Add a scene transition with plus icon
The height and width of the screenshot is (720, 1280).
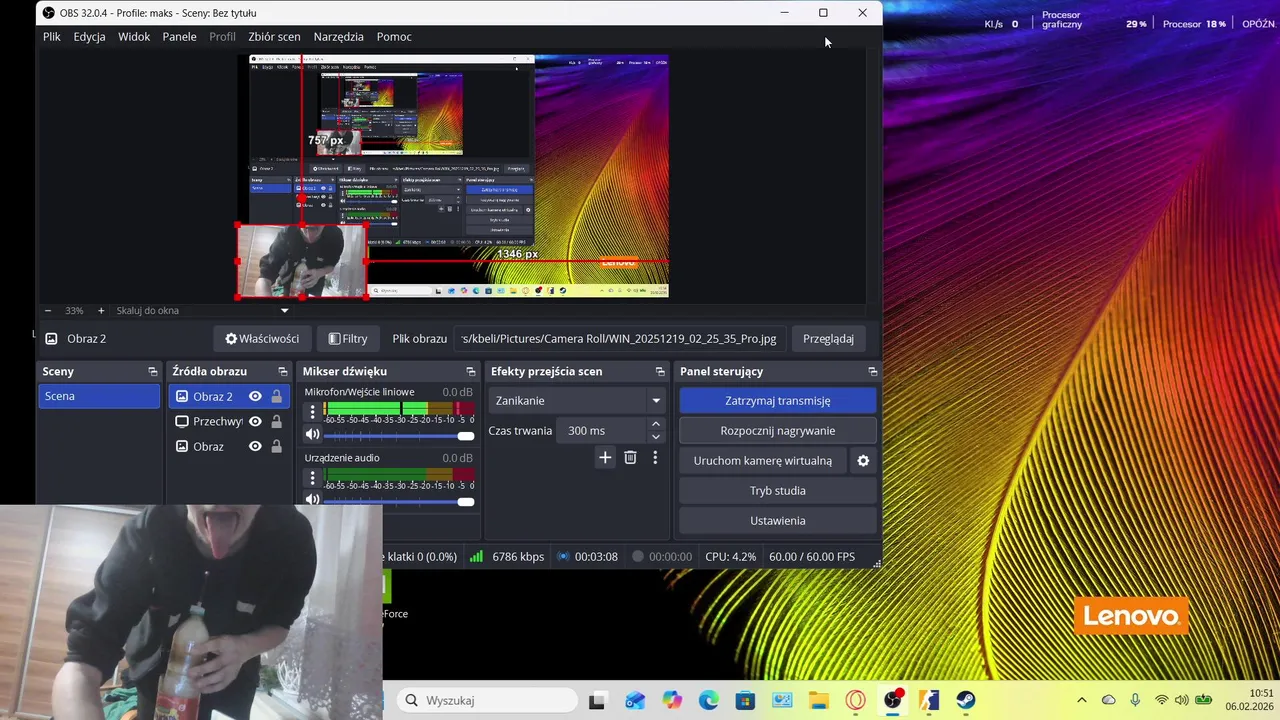point(605,457)
